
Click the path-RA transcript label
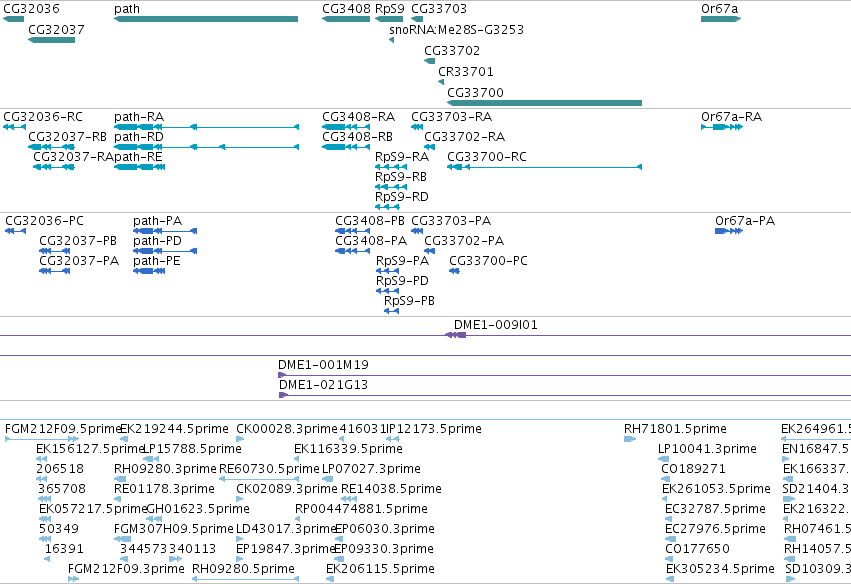(x=139, y=117)
